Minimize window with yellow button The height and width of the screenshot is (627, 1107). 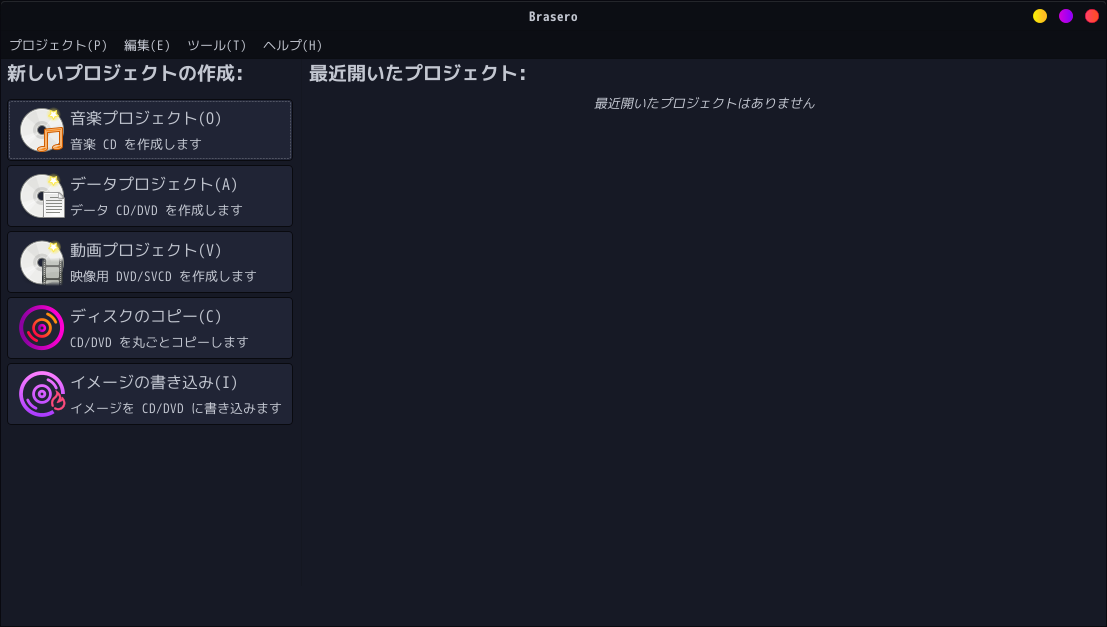1040,16
